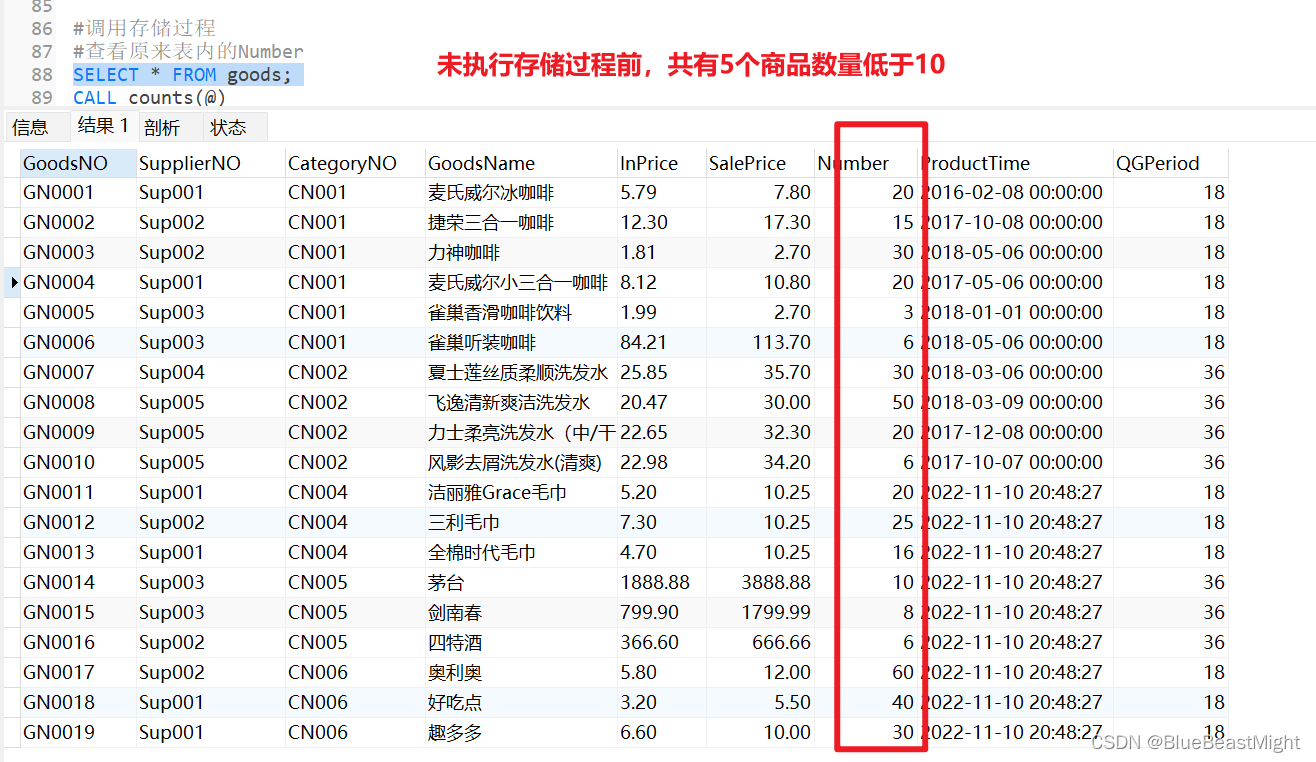Click goods name 麦氏威尔冰咖啡
1316x762 pixels.
491,192
